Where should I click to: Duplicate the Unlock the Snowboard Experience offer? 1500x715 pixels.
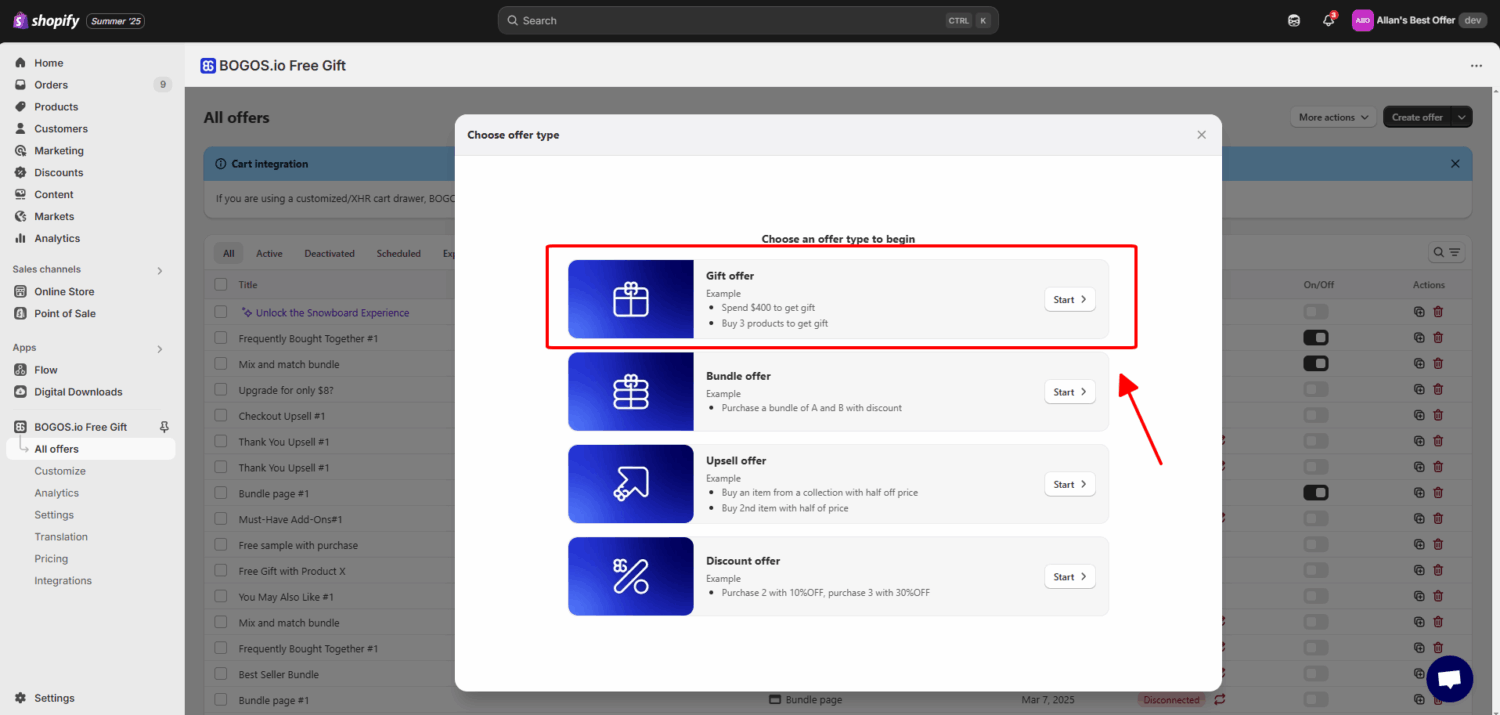coord(1419,313)
